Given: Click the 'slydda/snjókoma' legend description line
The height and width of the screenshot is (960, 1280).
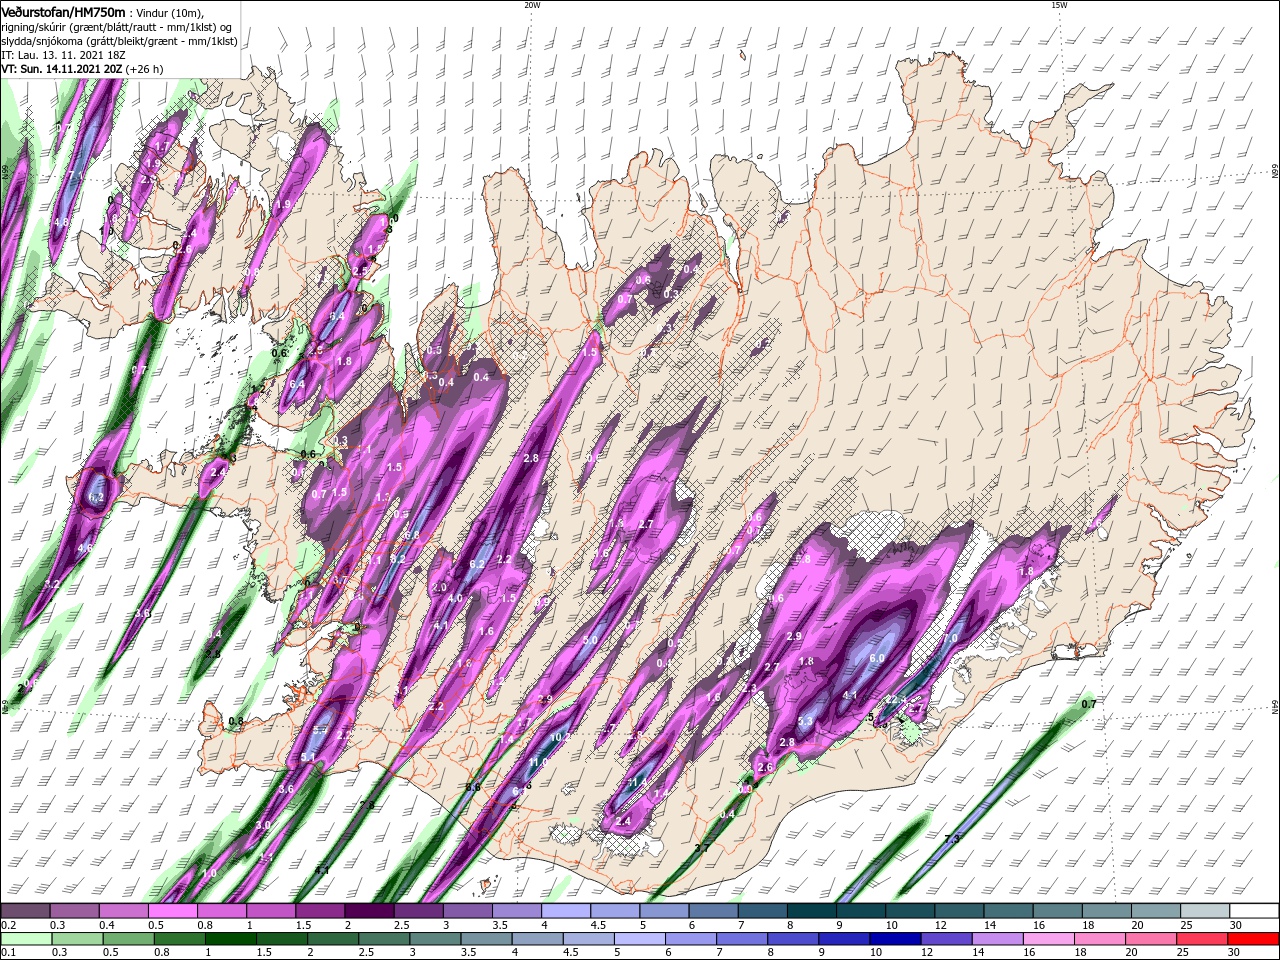Looking at the screenshot, I should click(x=120, y=42).
